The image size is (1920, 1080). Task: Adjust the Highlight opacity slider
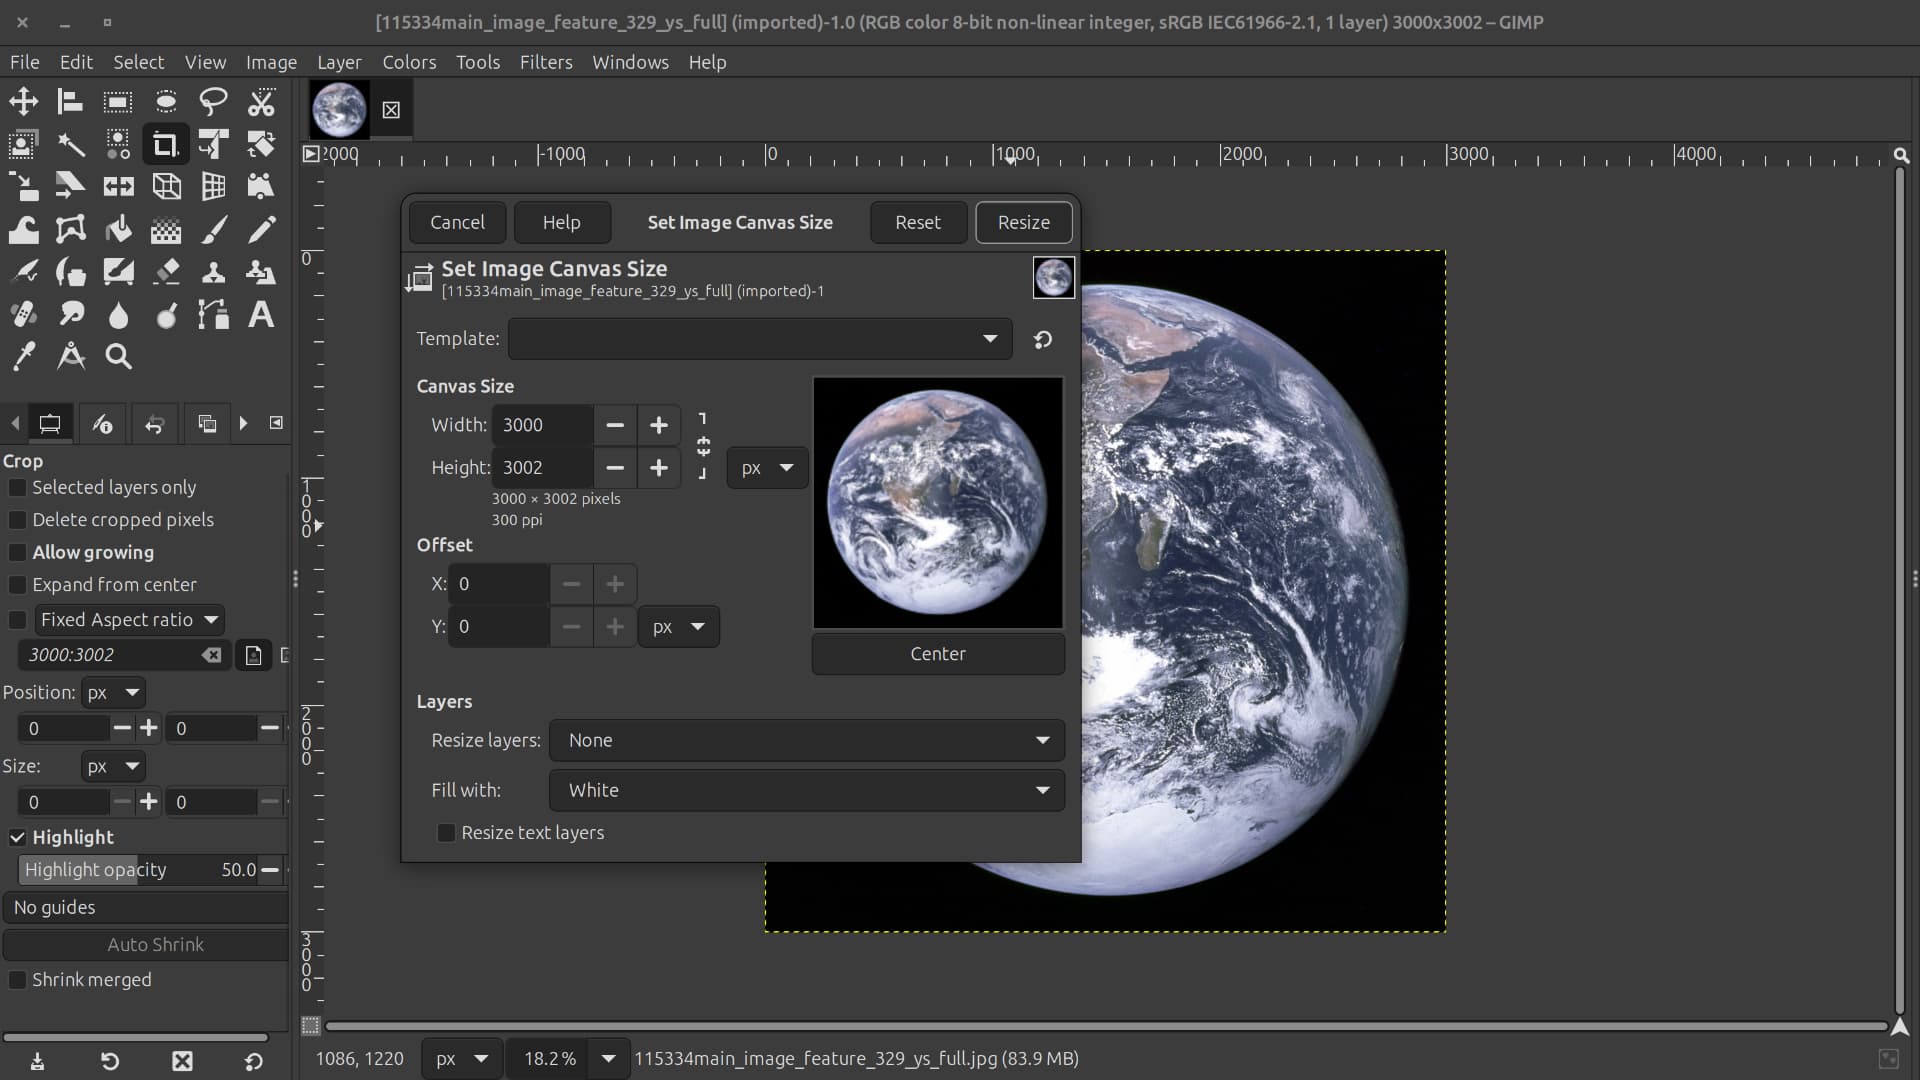pos(137,870)
